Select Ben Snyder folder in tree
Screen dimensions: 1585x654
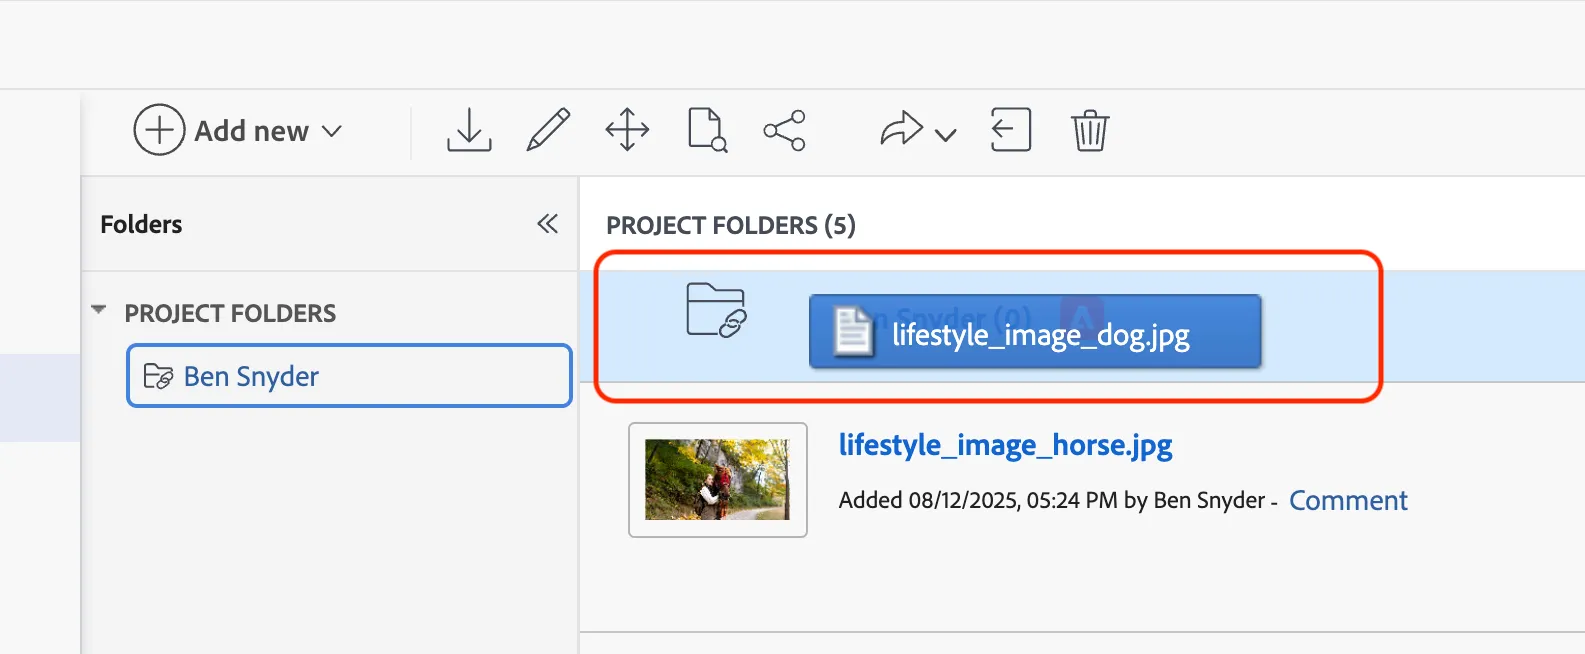coord(349,376)
